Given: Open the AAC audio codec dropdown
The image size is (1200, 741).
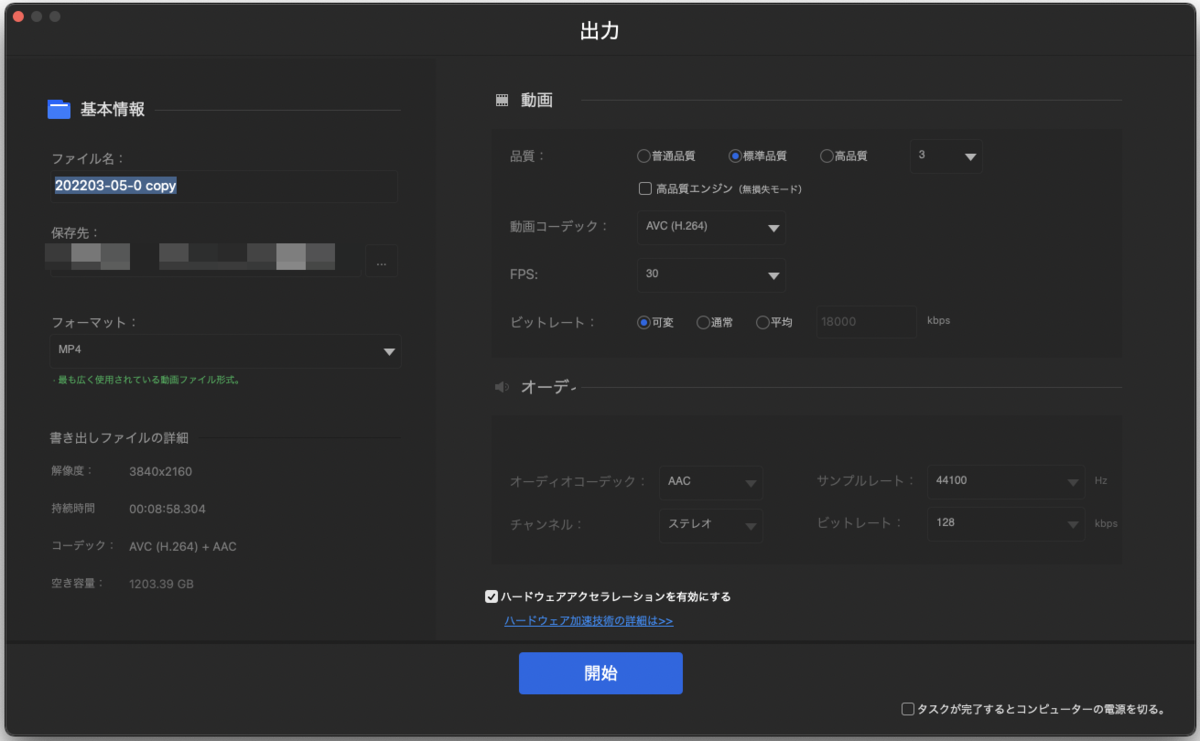Looking at the screenshot, I should point(711,482).
